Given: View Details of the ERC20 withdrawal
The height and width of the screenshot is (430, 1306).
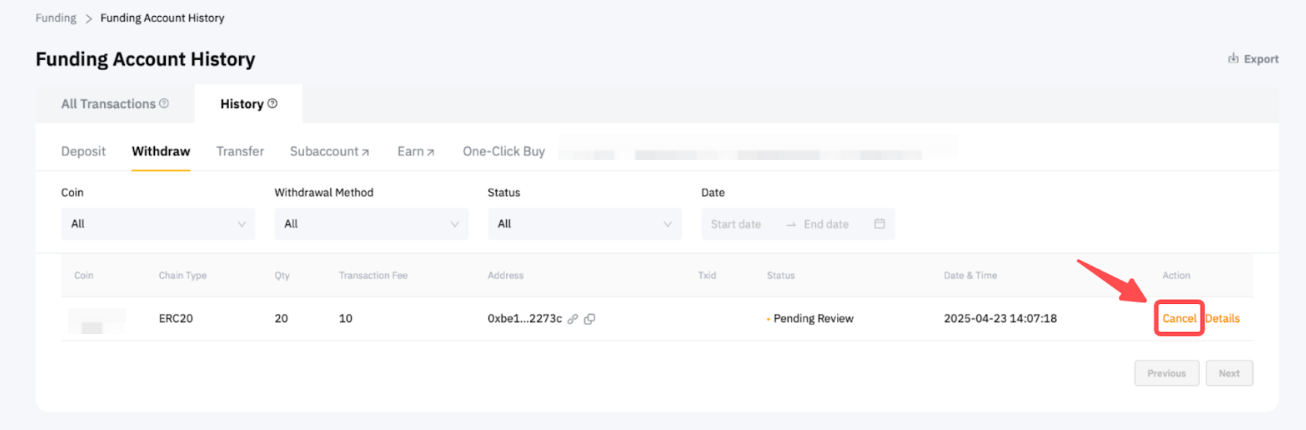Looking at the screenshot, I should [x=1222, y=319].
